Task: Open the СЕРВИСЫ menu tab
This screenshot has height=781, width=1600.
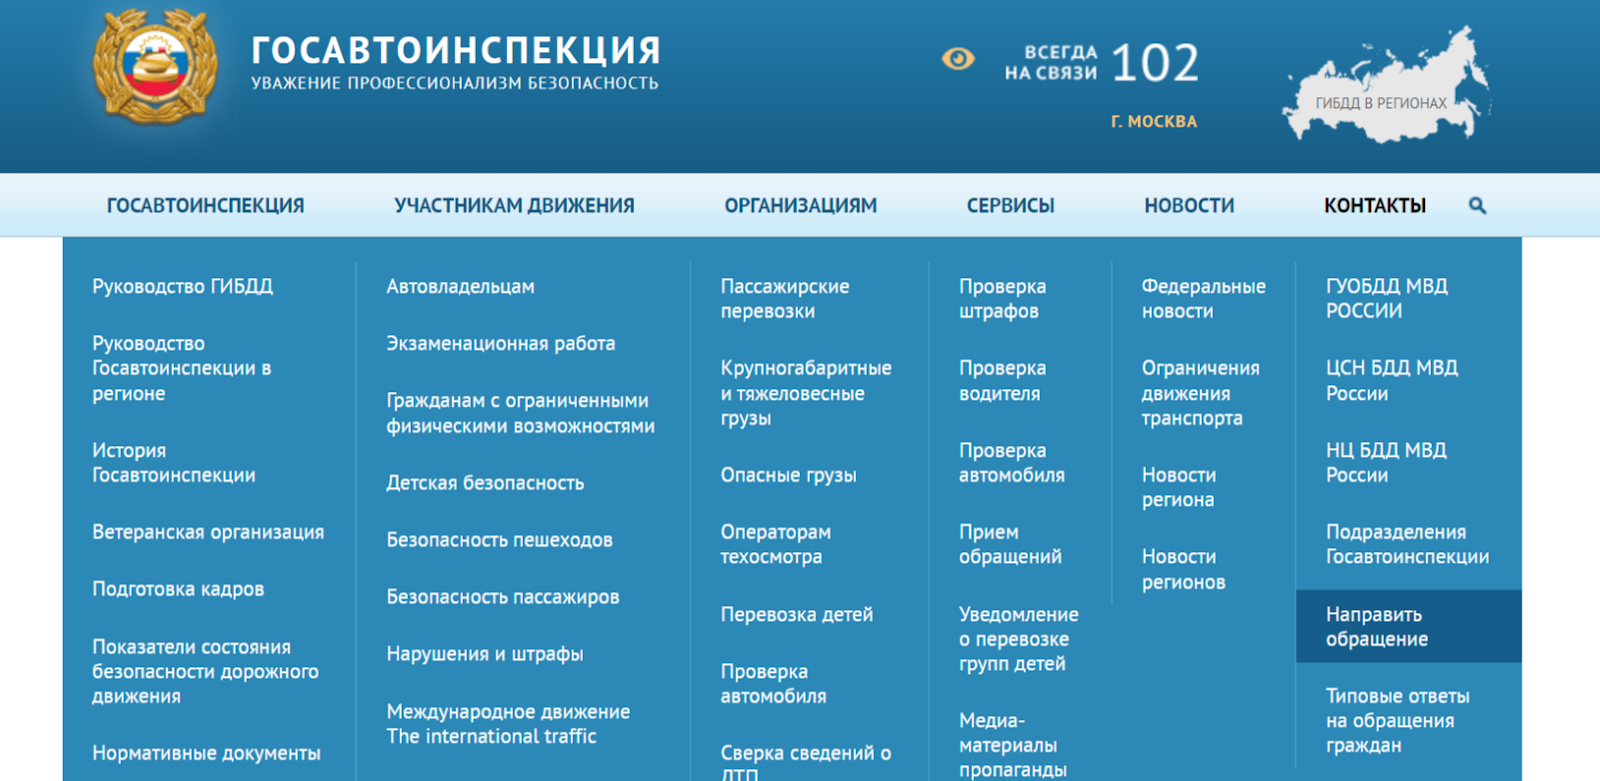Action: 1010,206
